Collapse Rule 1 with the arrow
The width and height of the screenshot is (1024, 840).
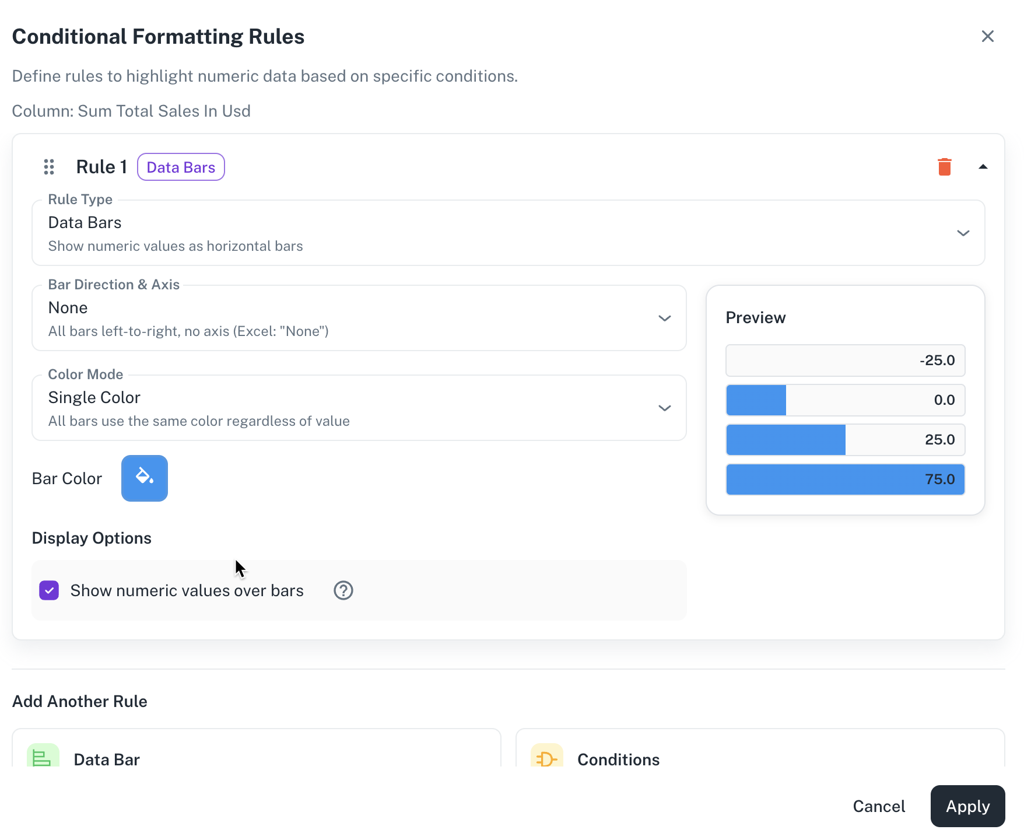[x=983, y=167]
